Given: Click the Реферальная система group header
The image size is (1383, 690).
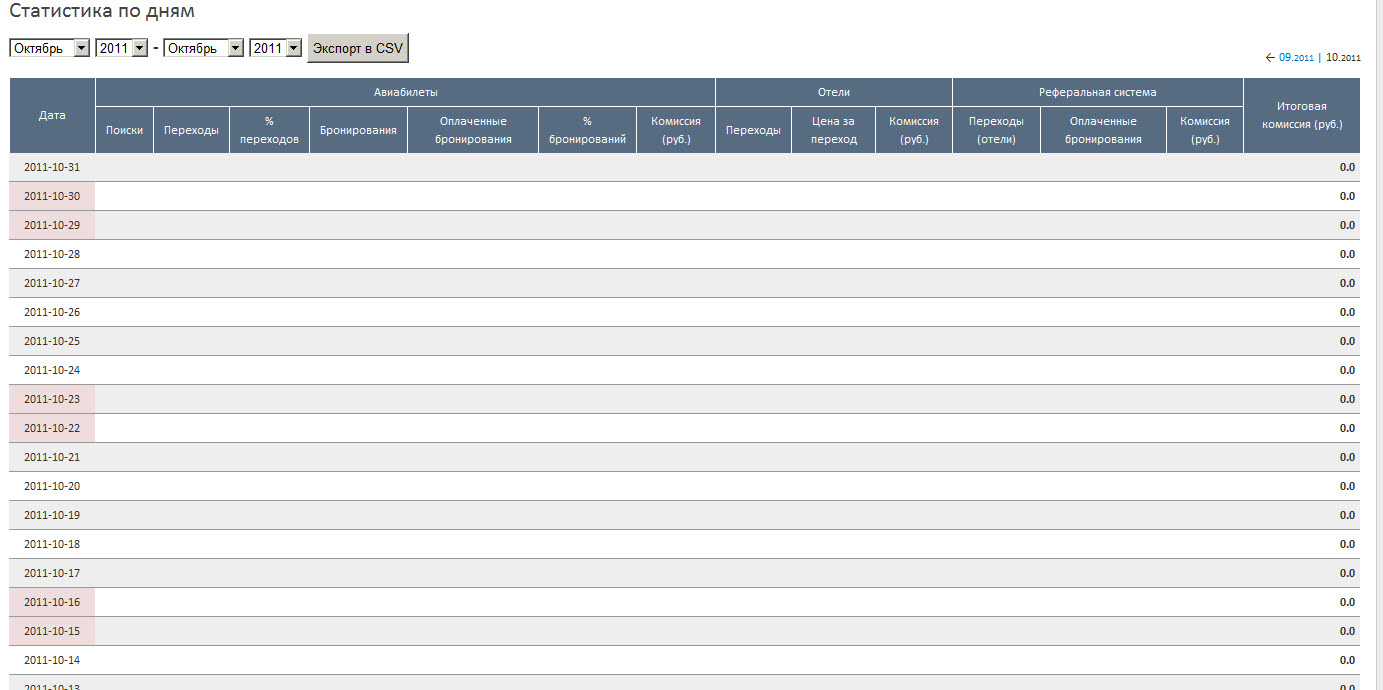Looking at the screenshot, I should tap(1097, 92).
